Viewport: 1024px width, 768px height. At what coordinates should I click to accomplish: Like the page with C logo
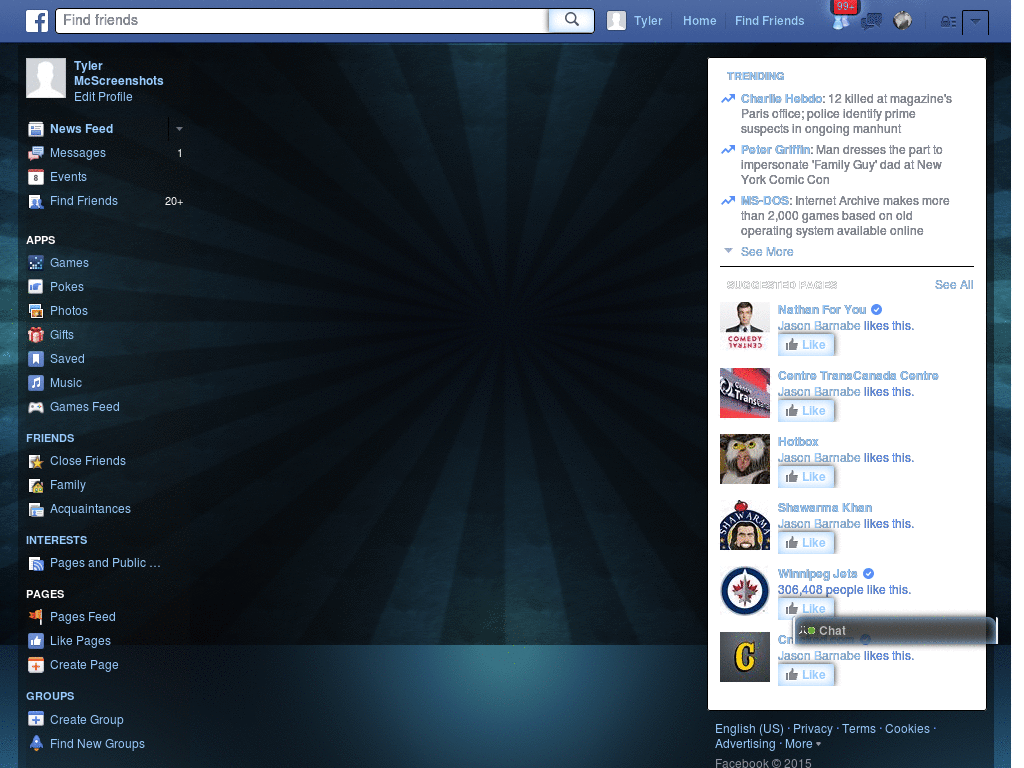click(806, 674)
